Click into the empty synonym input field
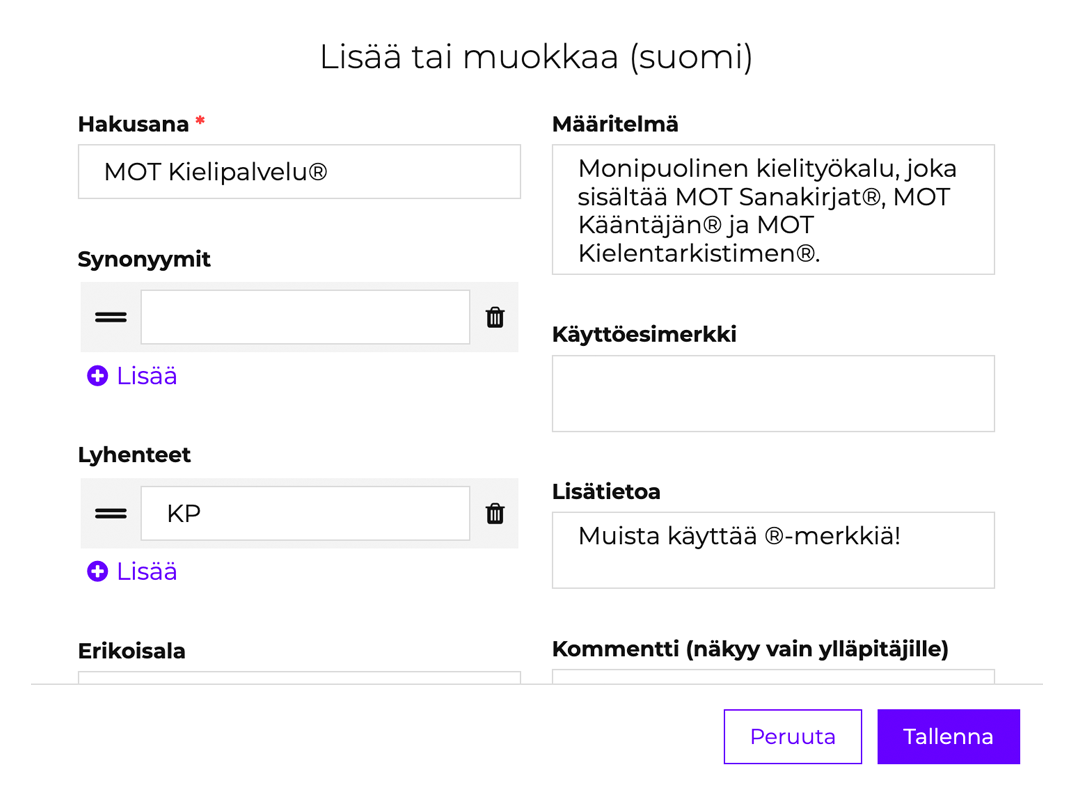 tap(306, 317)
